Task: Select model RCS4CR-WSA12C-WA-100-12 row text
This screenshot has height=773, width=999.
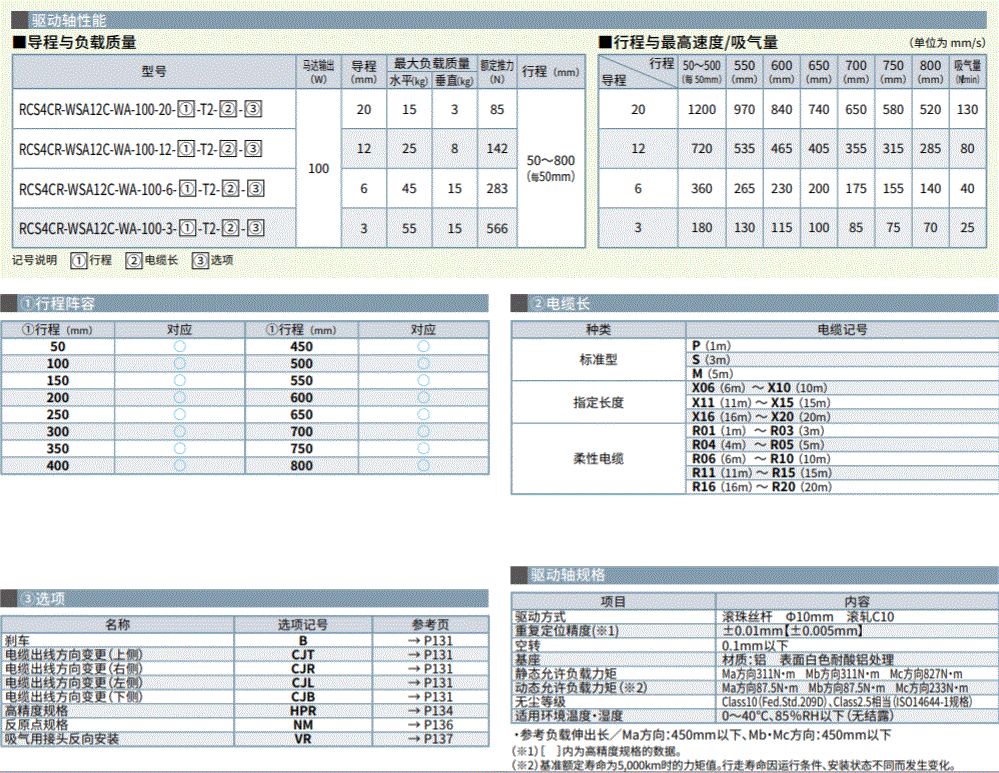Action: (x=140, y=149)
